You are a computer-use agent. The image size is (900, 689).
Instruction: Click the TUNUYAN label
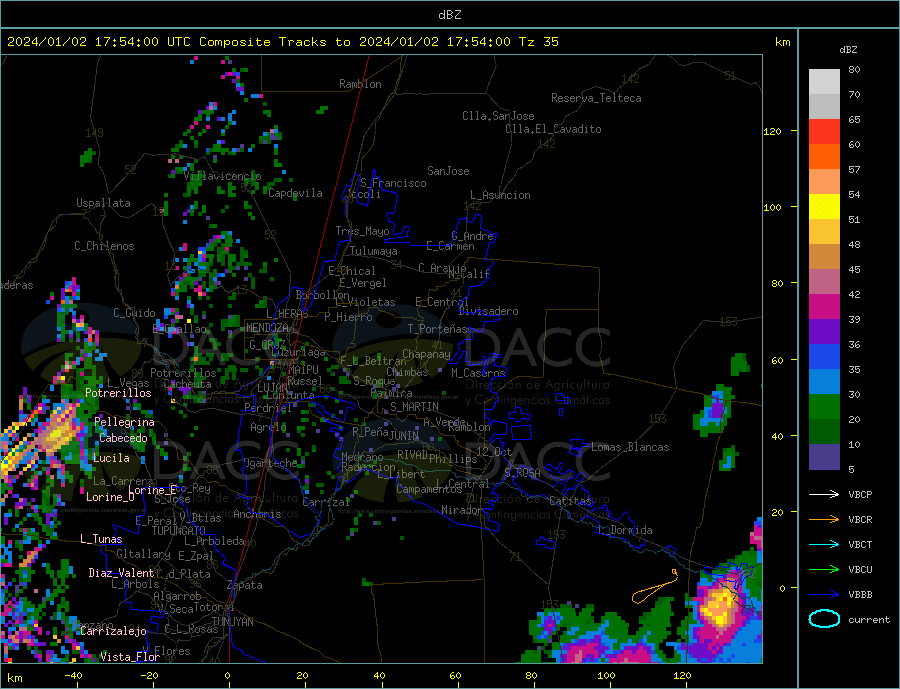click(232, 621)
